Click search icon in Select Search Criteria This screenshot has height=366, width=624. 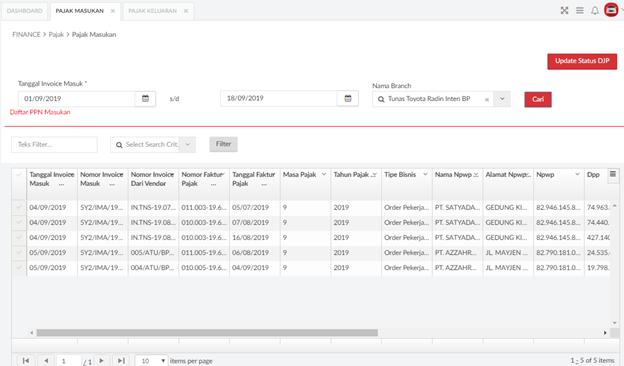point(119,145)
